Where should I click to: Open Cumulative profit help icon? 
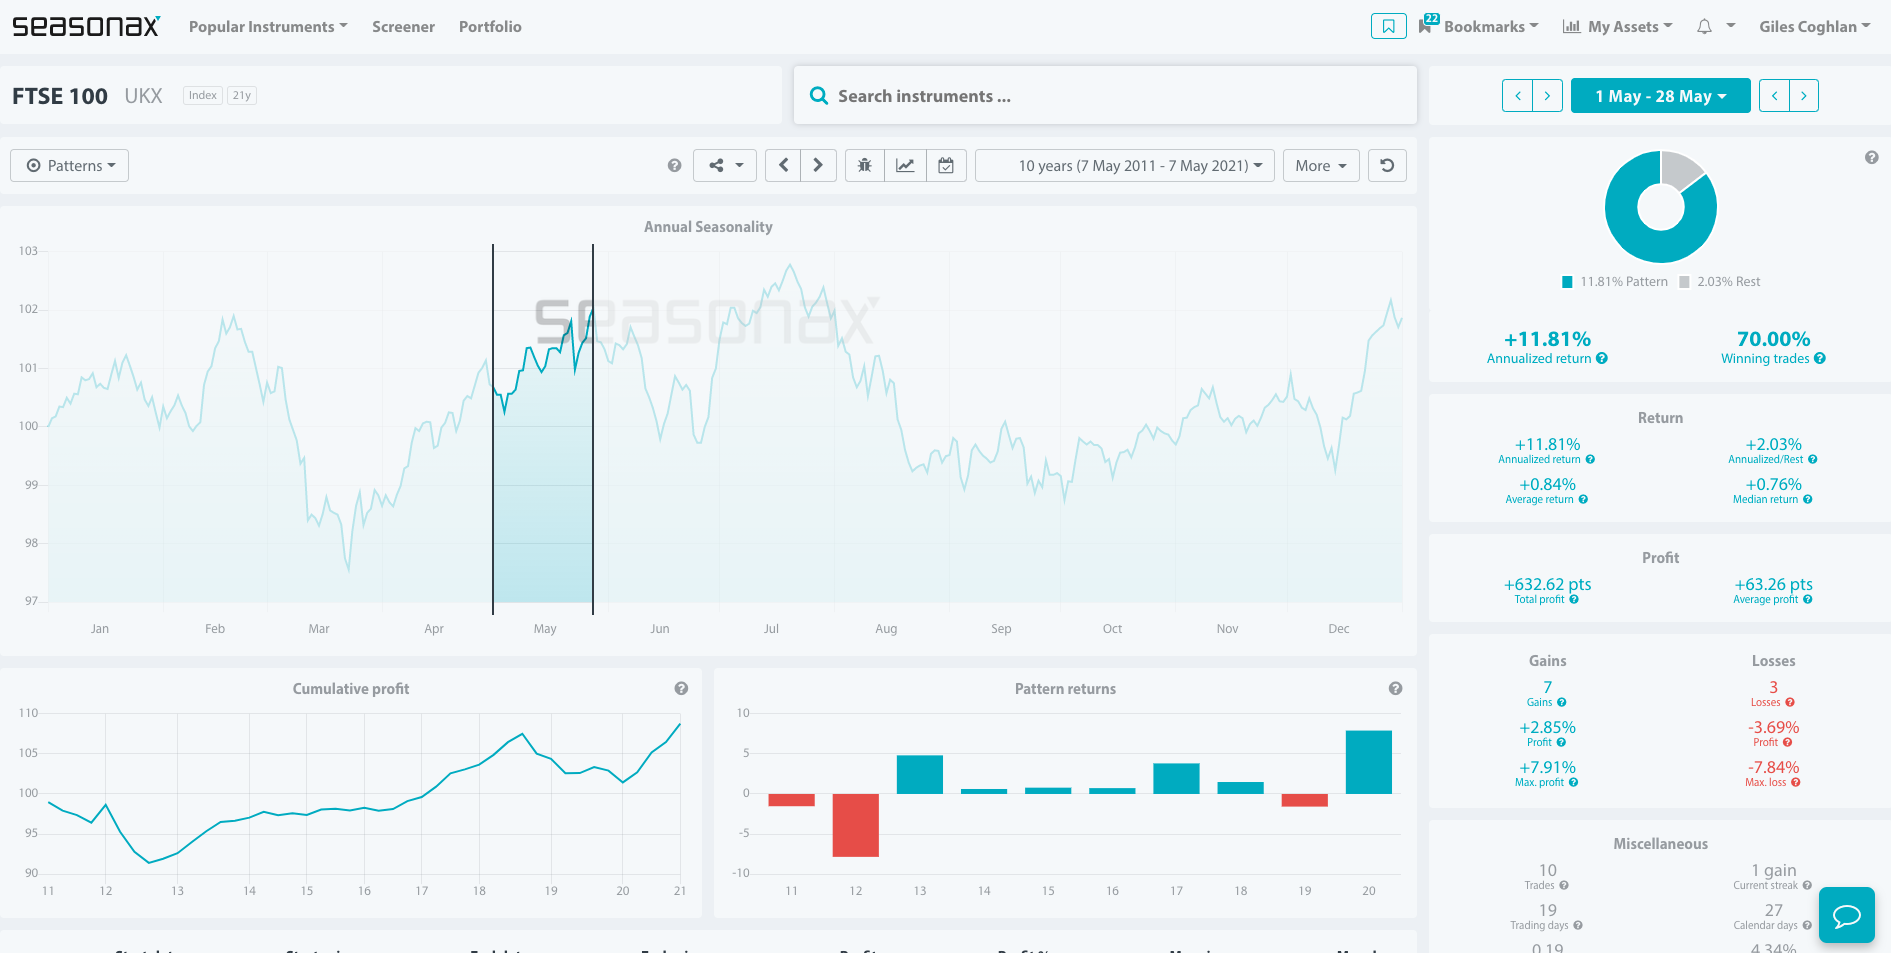click(681, 689)
